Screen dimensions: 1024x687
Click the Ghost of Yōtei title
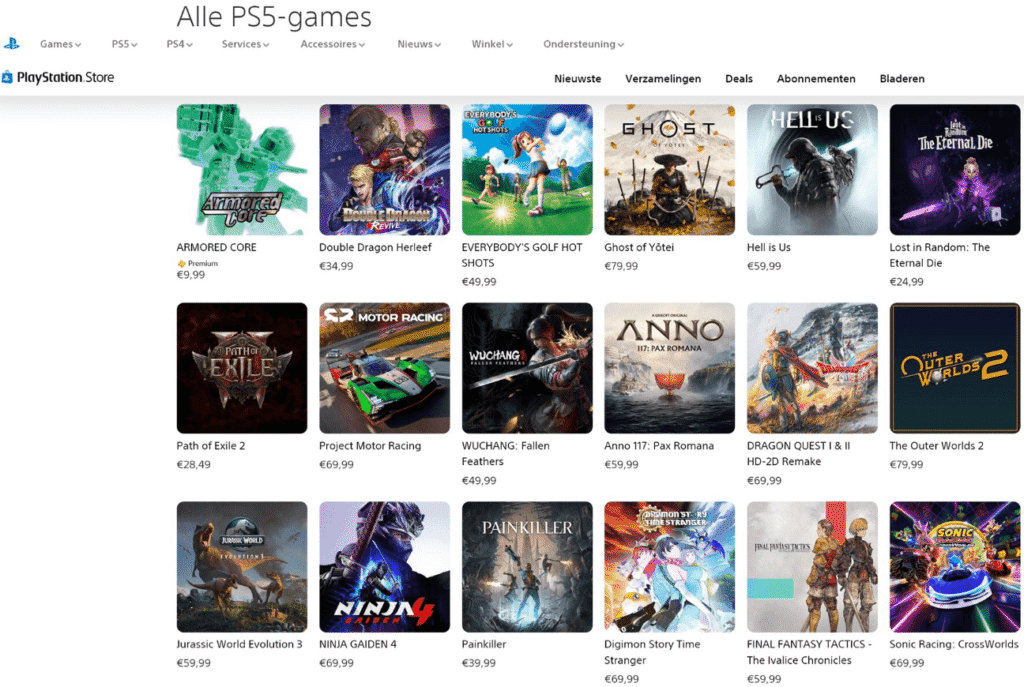pos(639,248)
